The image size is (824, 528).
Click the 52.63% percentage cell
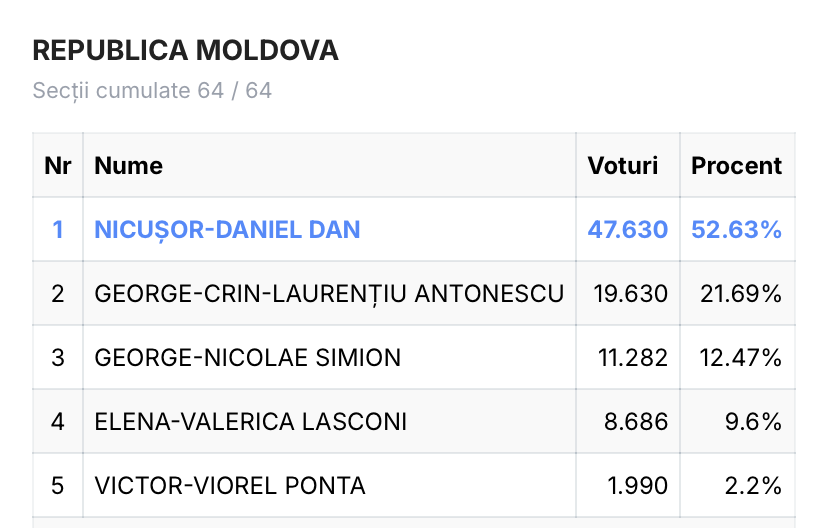coord(736,230)
